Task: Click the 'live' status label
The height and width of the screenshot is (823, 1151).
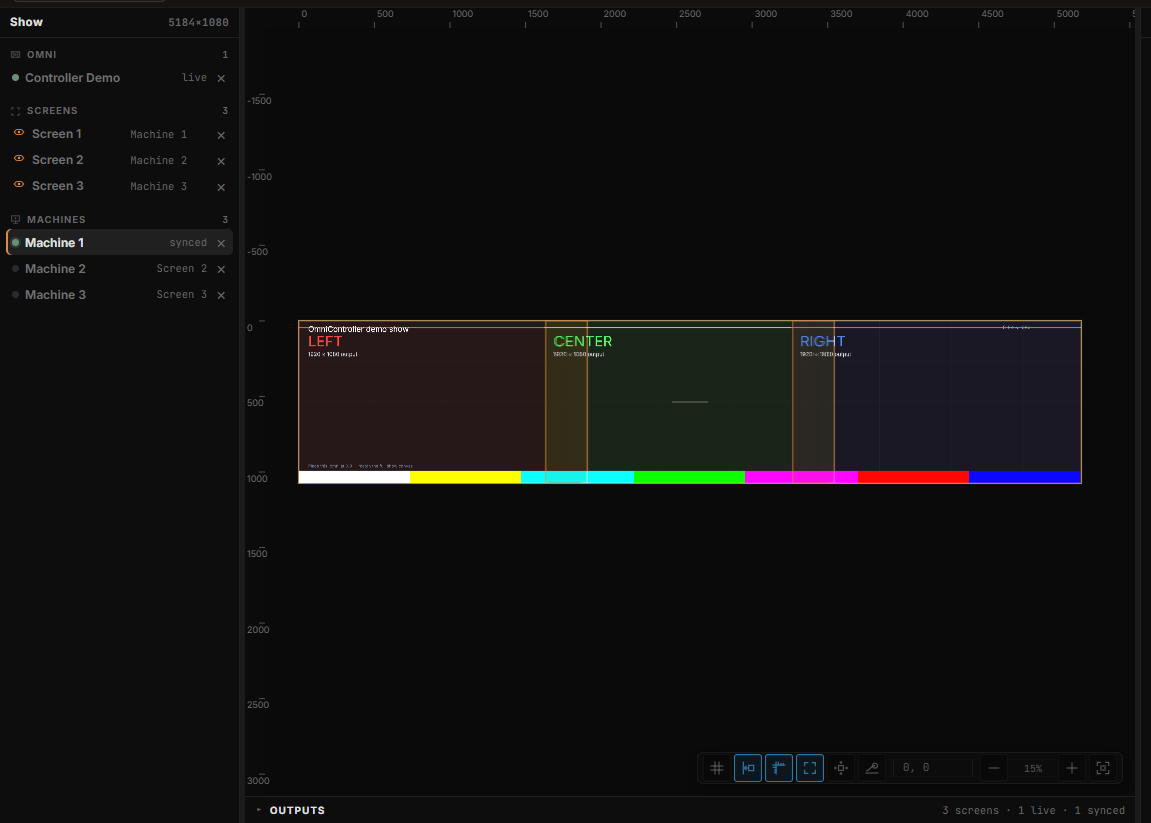Action: coord(195,77)
